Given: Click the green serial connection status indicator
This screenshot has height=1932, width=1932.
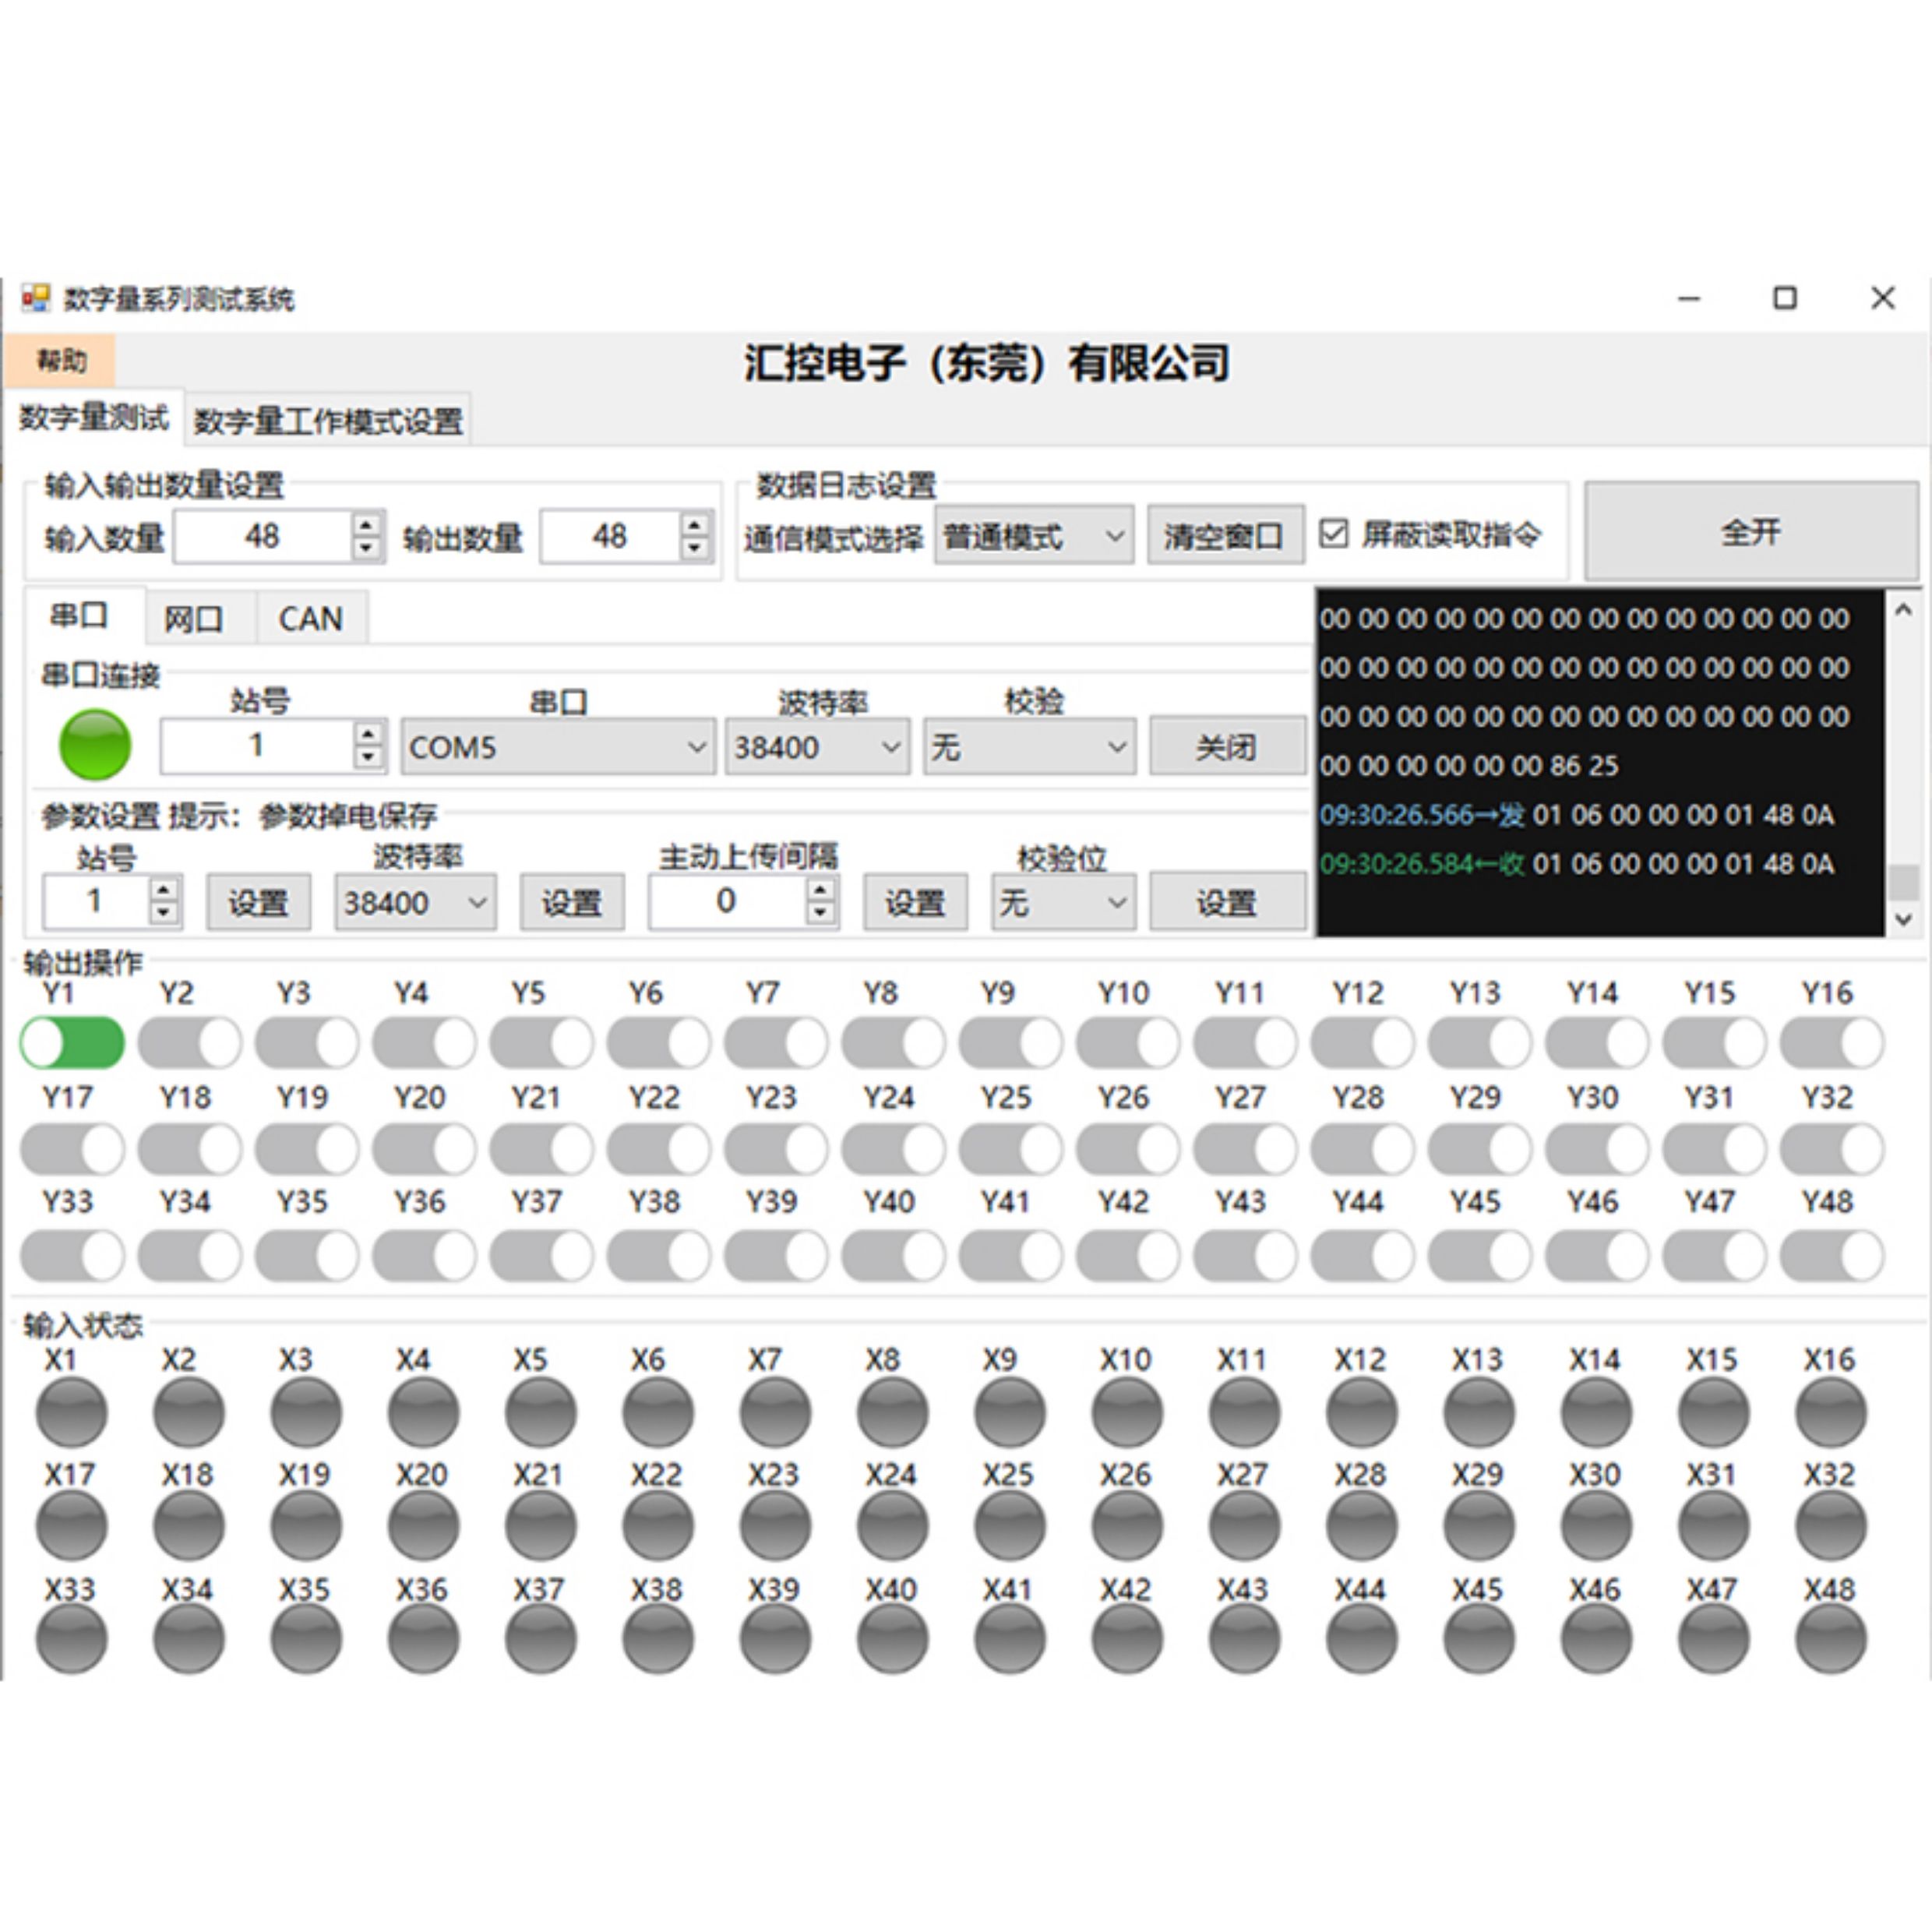Looking at the screenshot, I should click(x=95, y=745).
